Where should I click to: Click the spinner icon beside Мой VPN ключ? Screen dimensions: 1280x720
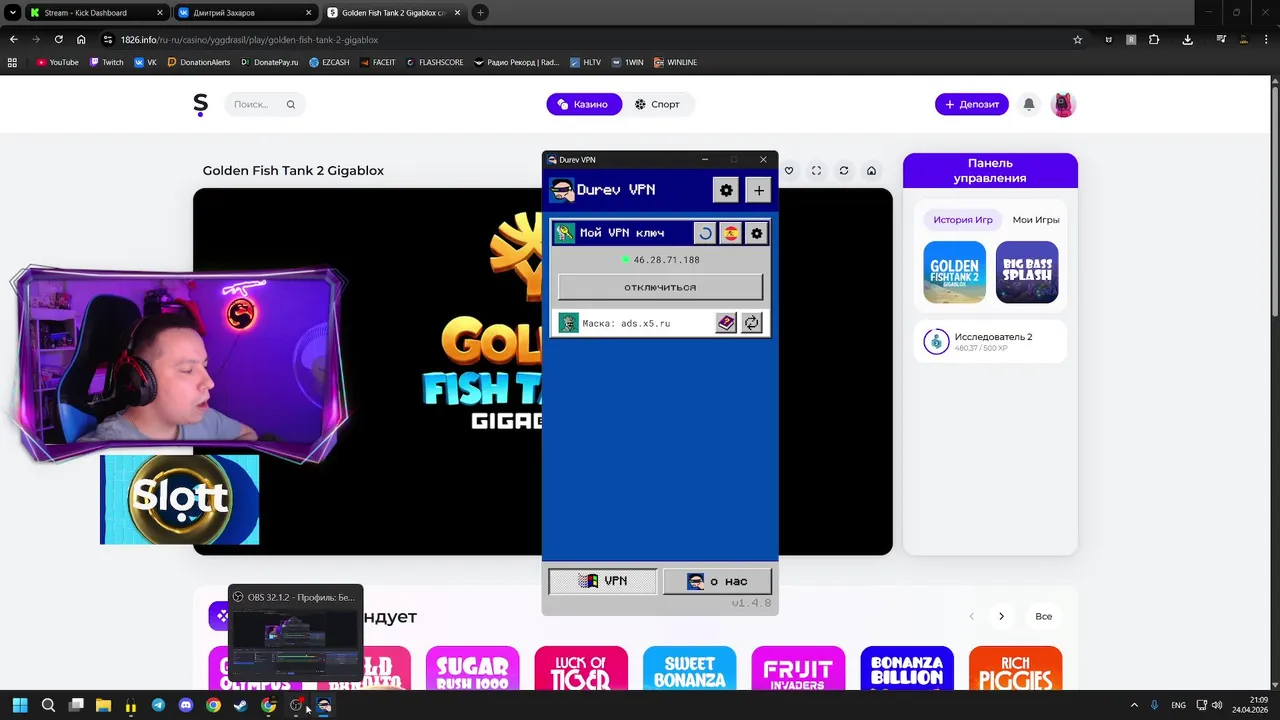point(705,233)
